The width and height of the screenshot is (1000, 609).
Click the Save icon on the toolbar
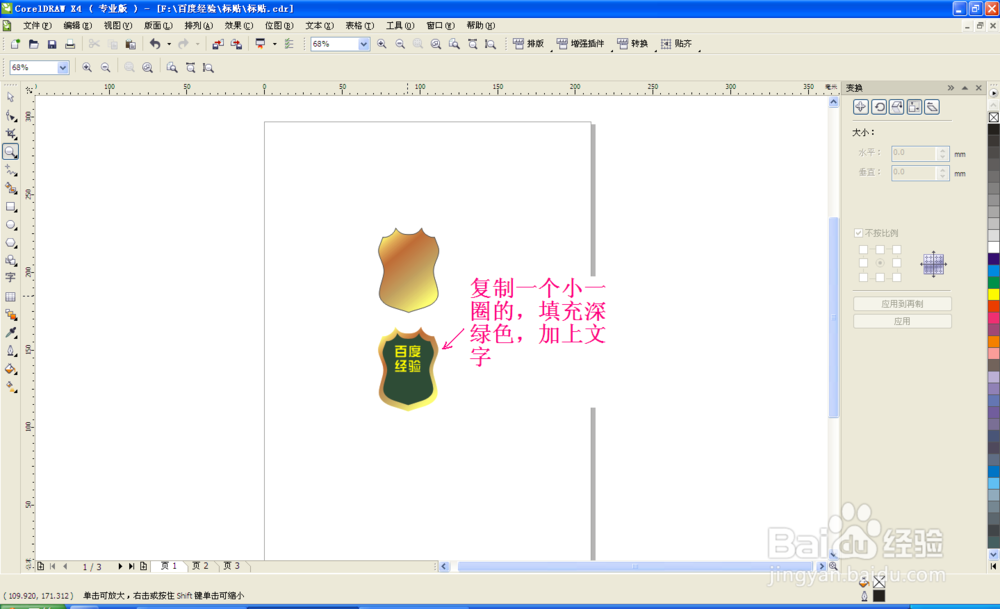(51, 44)
